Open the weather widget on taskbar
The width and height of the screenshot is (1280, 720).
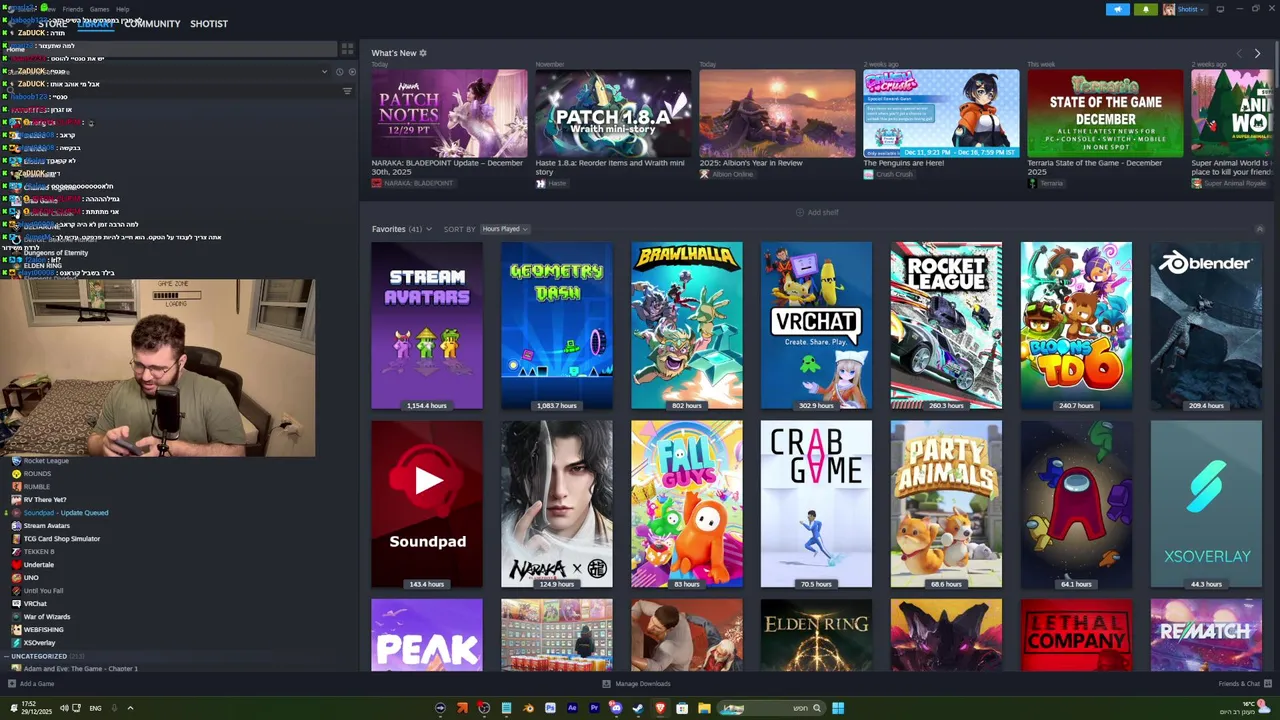coord(1245,708)
